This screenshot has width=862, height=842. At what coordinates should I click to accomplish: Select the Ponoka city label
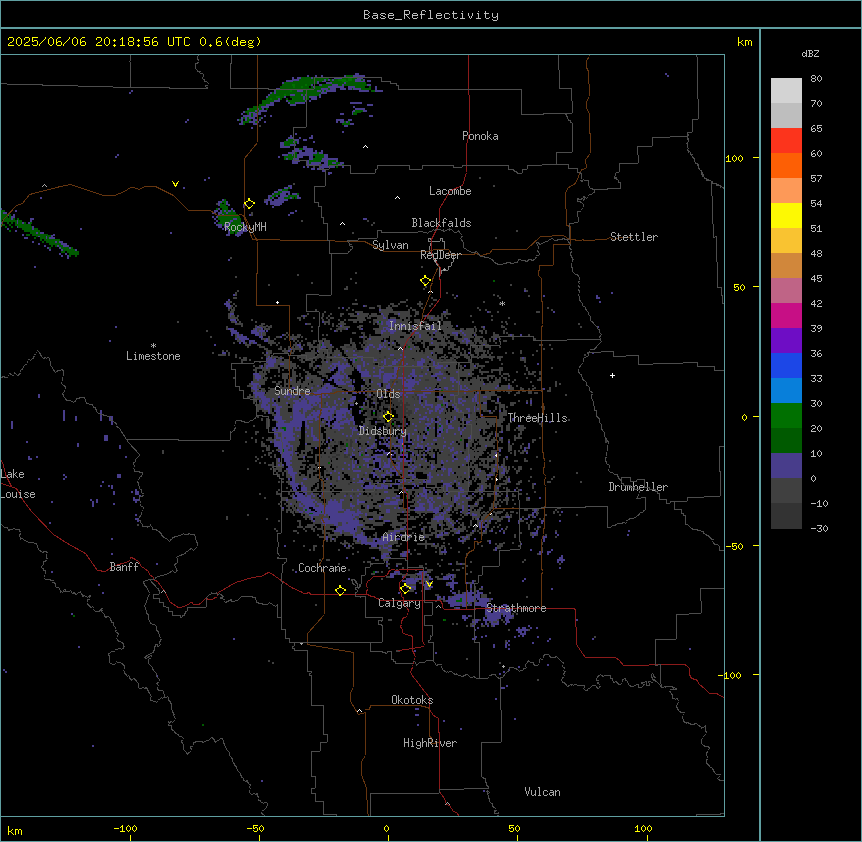click(480, 136)
